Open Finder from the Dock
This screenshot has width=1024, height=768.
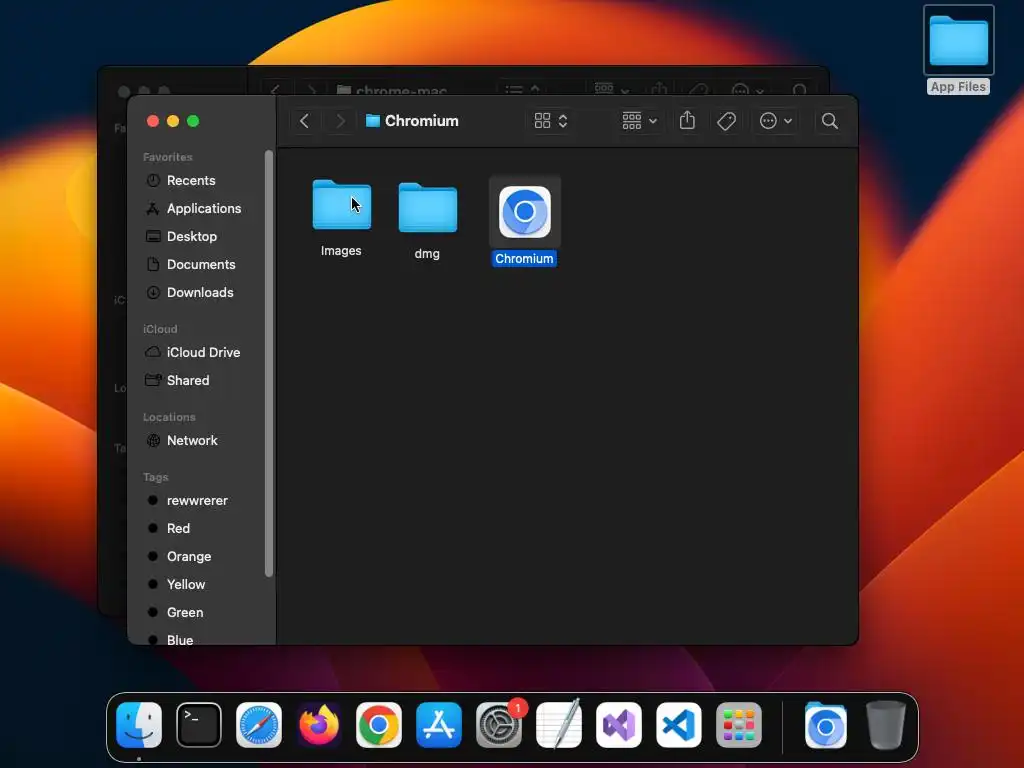(x=139, y=725)
